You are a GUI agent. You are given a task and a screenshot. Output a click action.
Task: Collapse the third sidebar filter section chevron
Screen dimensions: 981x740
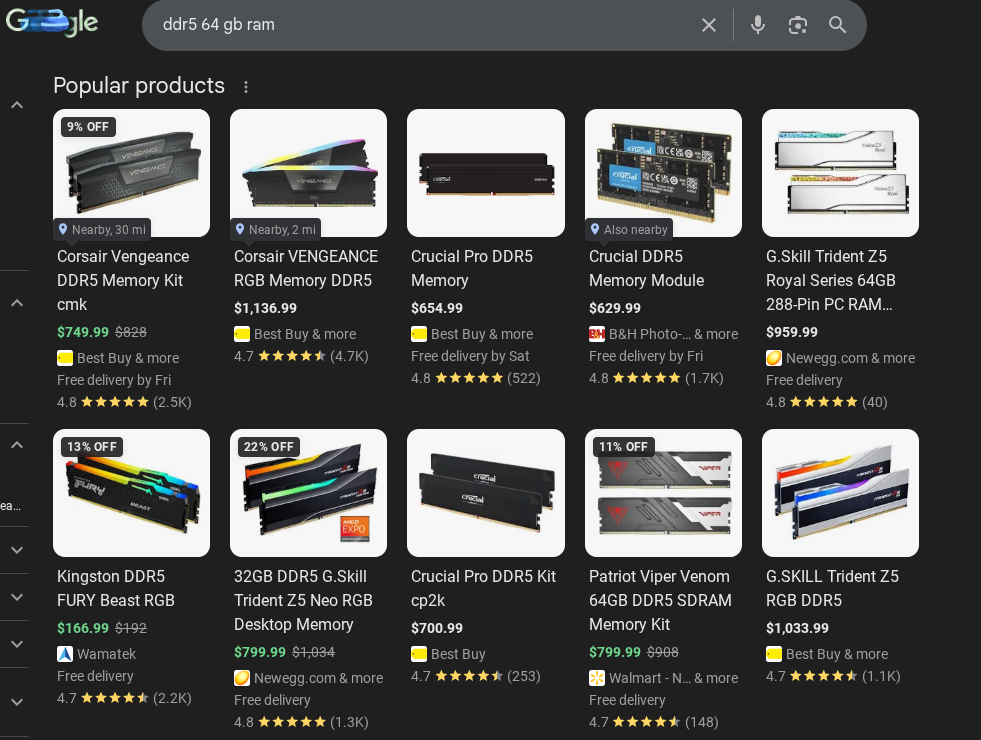coord(17,445)
